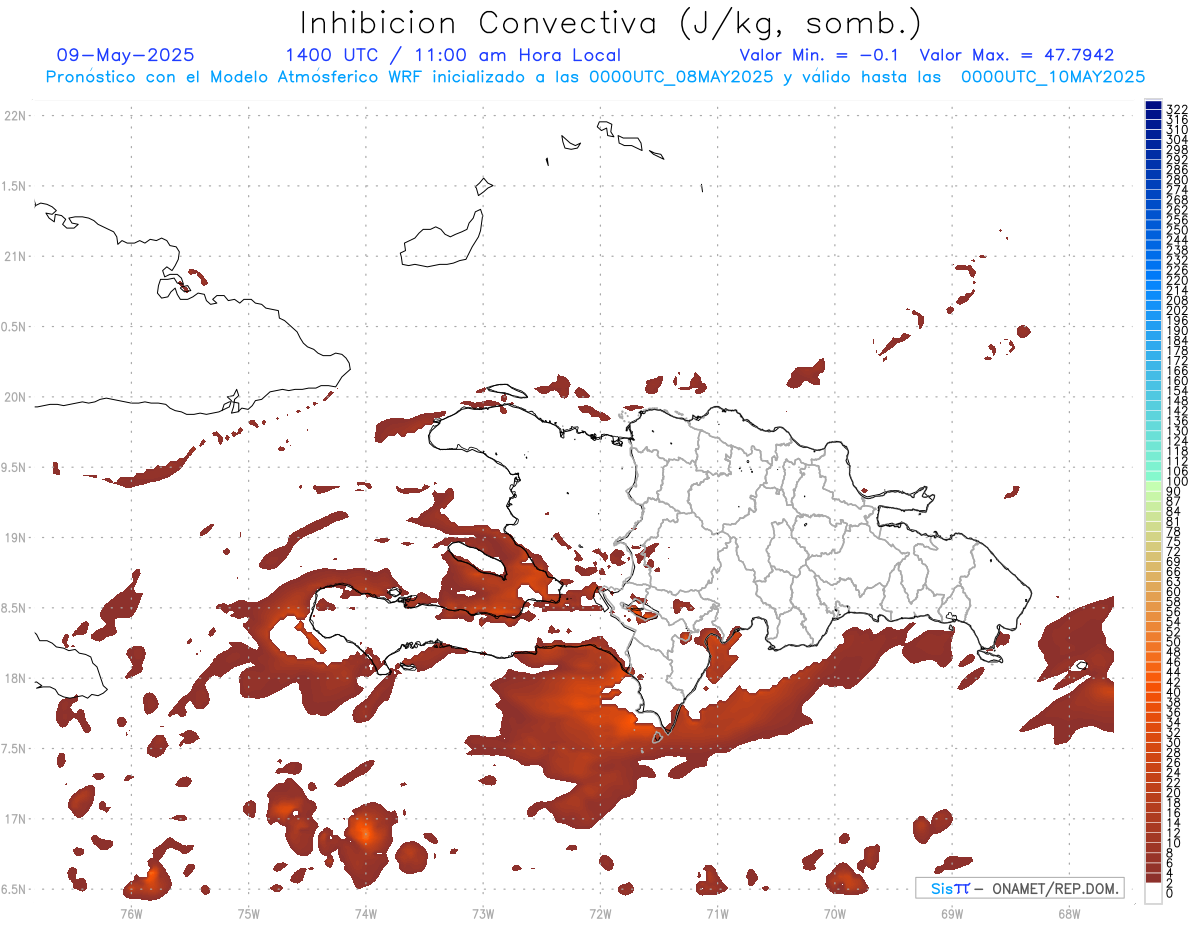
Task: Click the latitude label "17N"
Action: [15, 819]
